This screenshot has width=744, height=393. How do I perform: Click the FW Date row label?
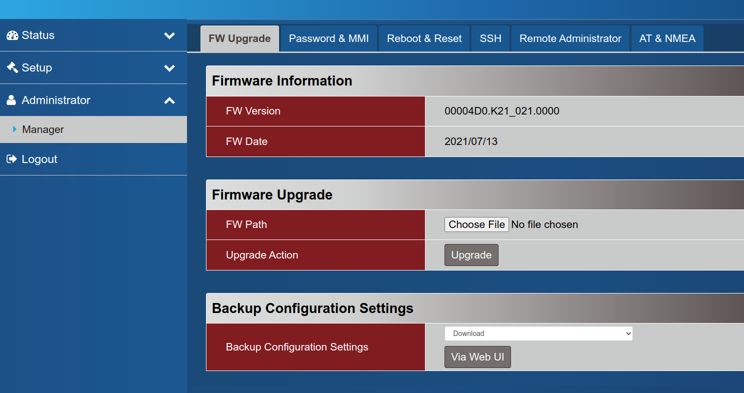(x=246, y=141)
